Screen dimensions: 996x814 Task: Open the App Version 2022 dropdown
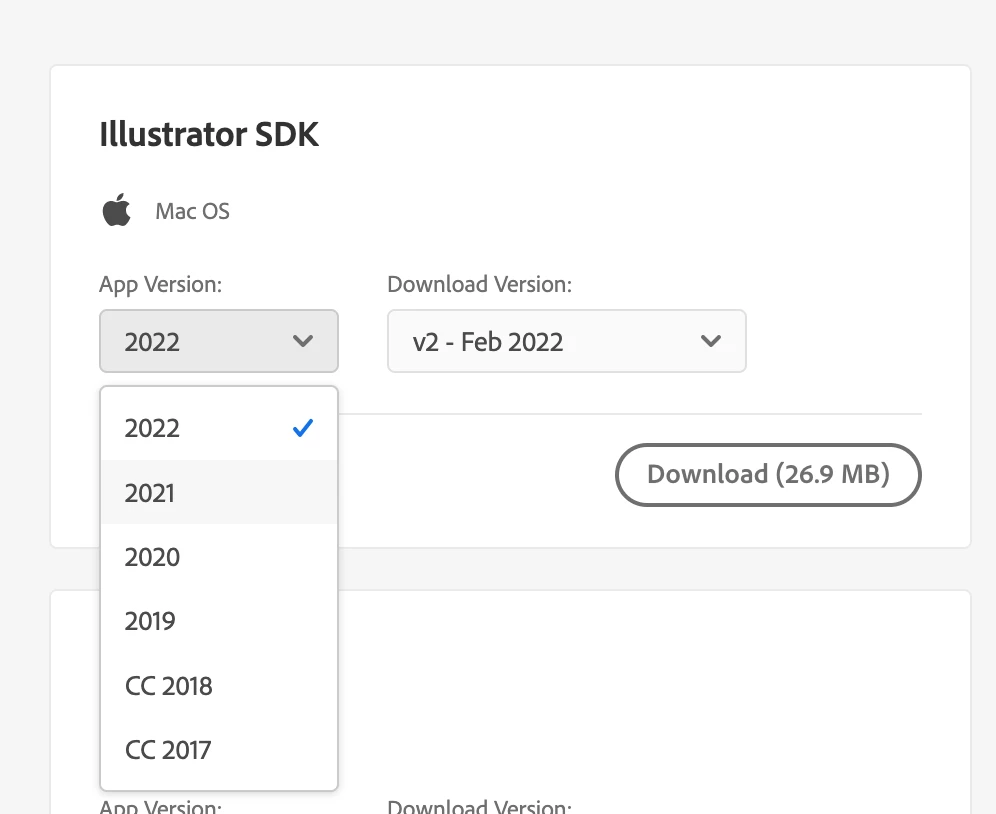[x=219, y=341]
